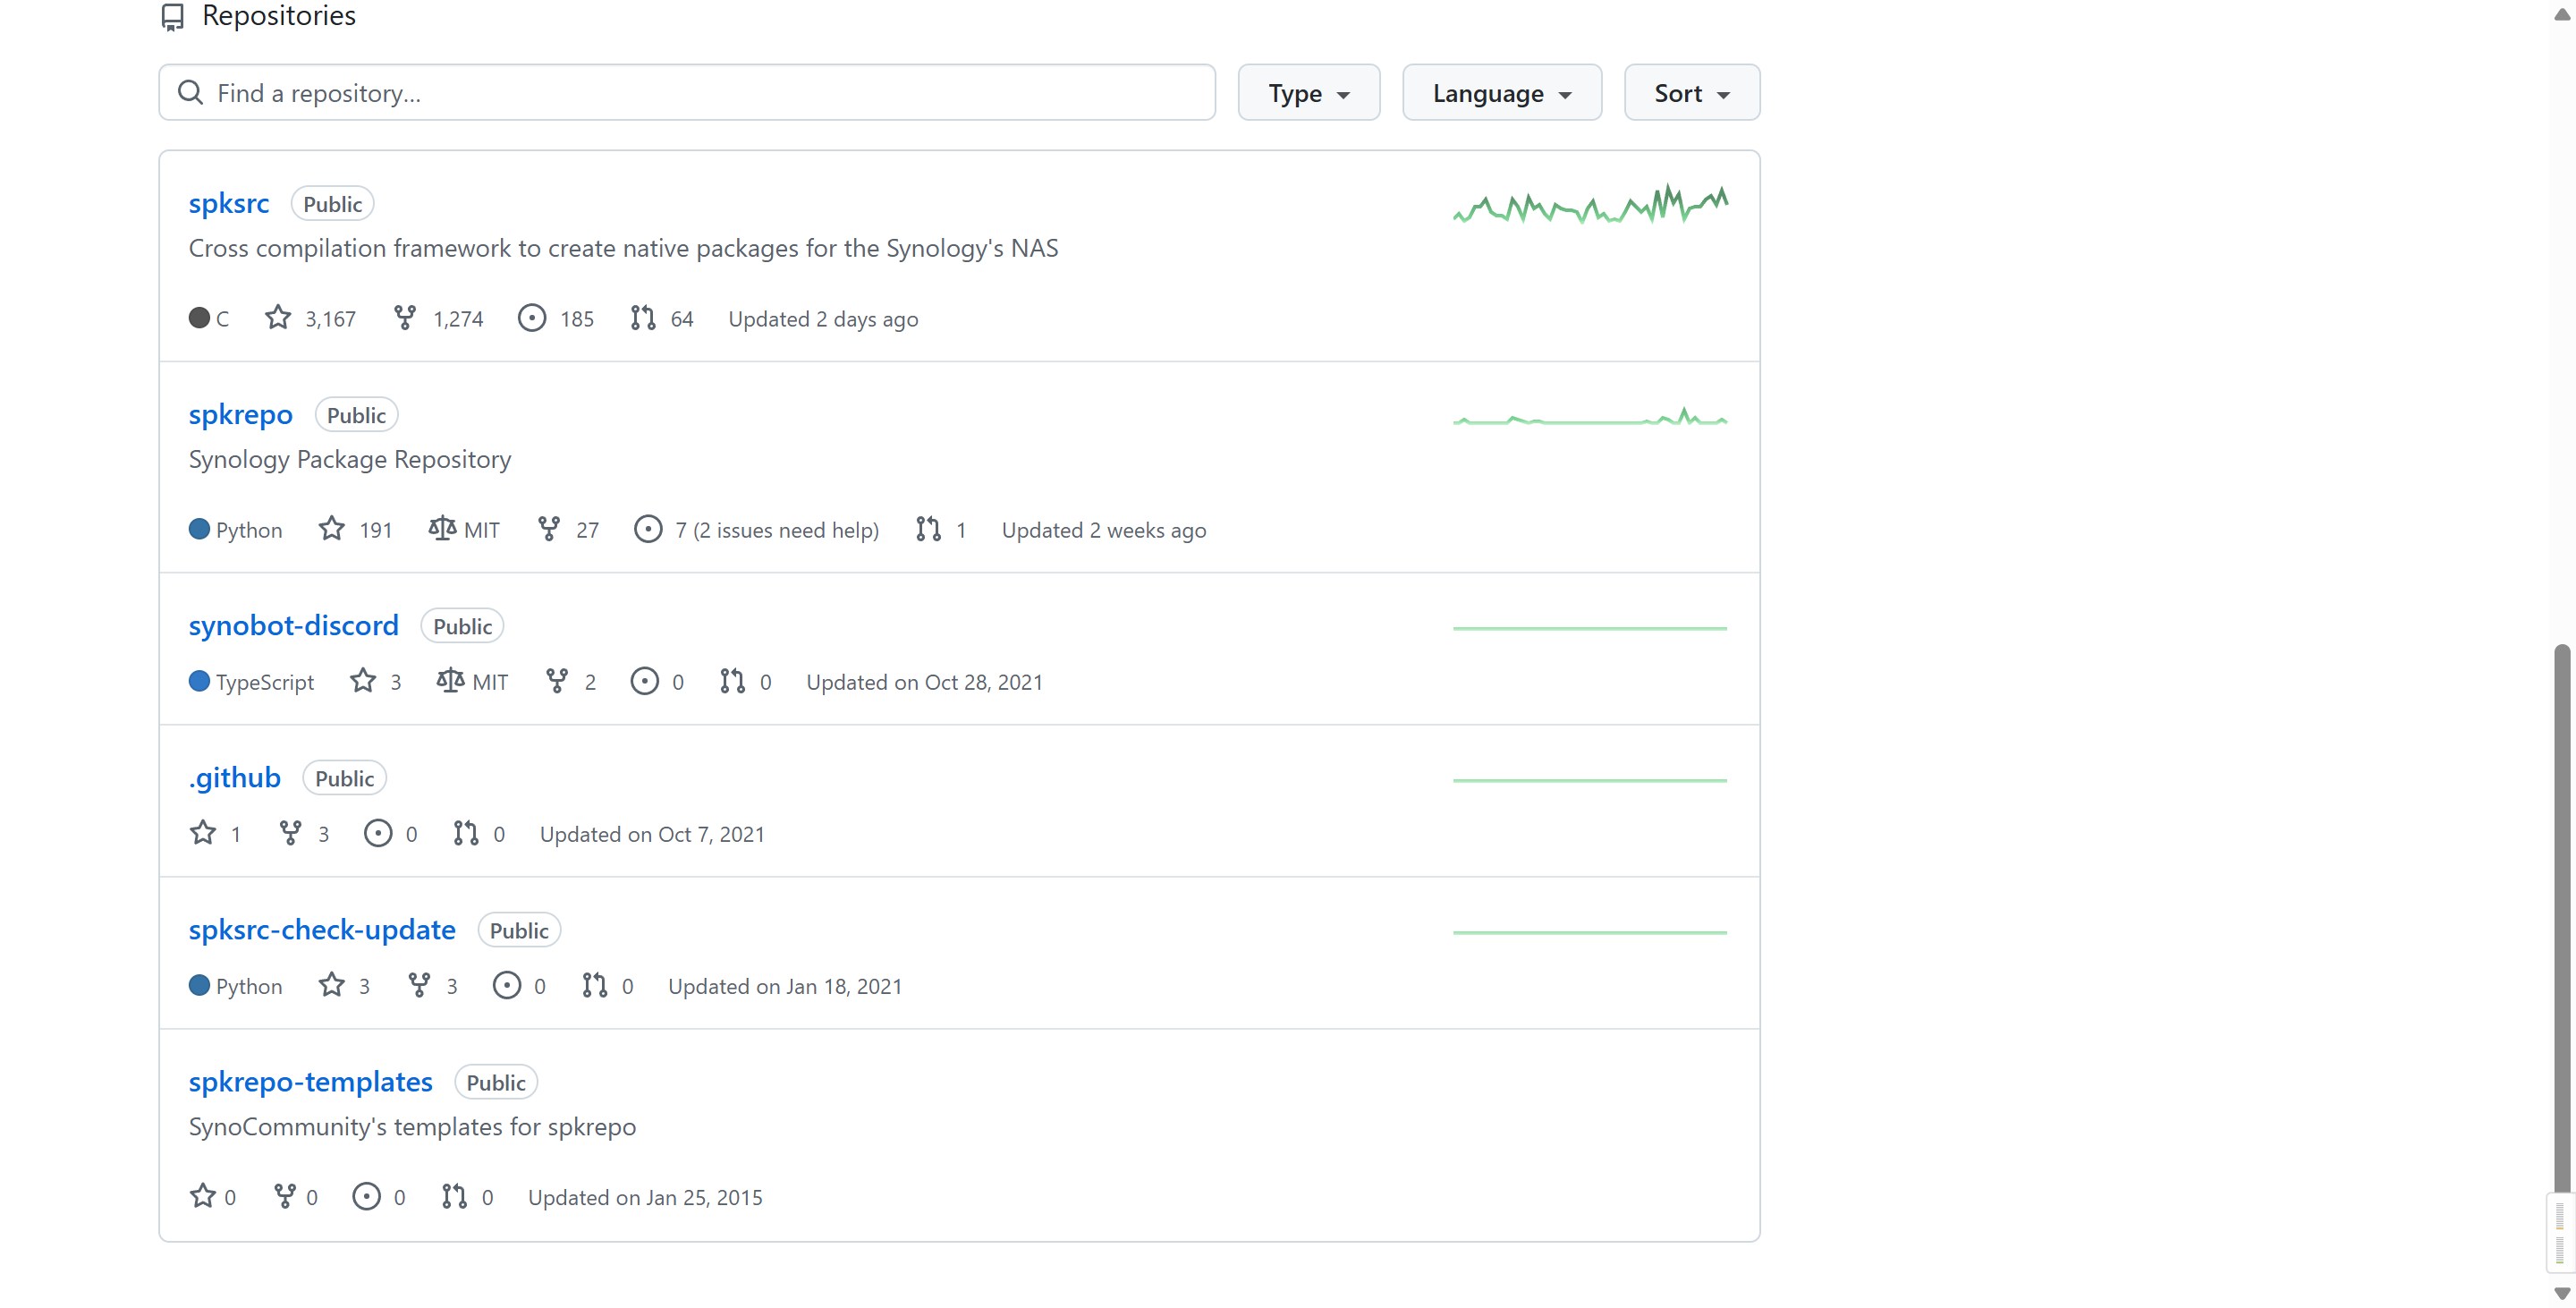The width and height of the screenshot is (2576, 1308).
Task: Click spksrc pull requests icon showing 64
Action: pyautogui.click(x=643, y=318)
